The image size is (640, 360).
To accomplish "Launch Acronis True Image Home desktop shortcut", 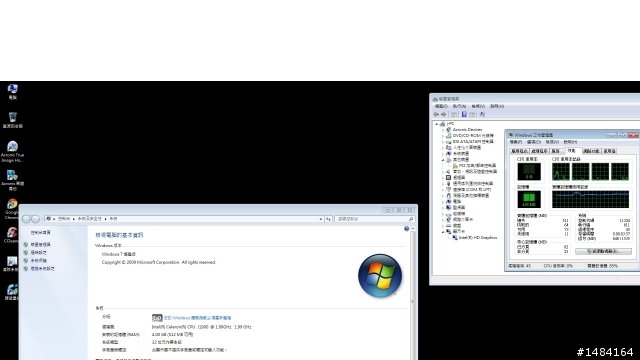I will pyautogui.click(x=12, y=151).
